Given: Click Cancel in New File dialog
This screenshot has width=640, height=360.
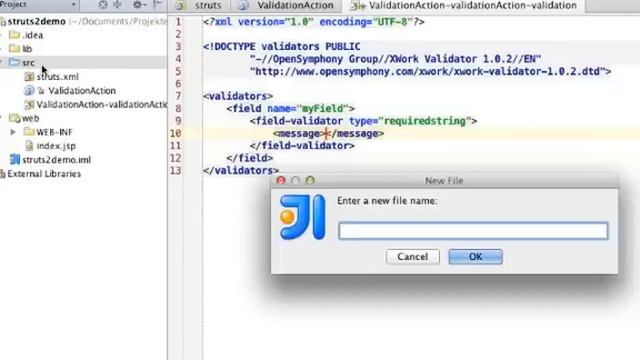Looking at the screenshot, I should tap(413, 257).
